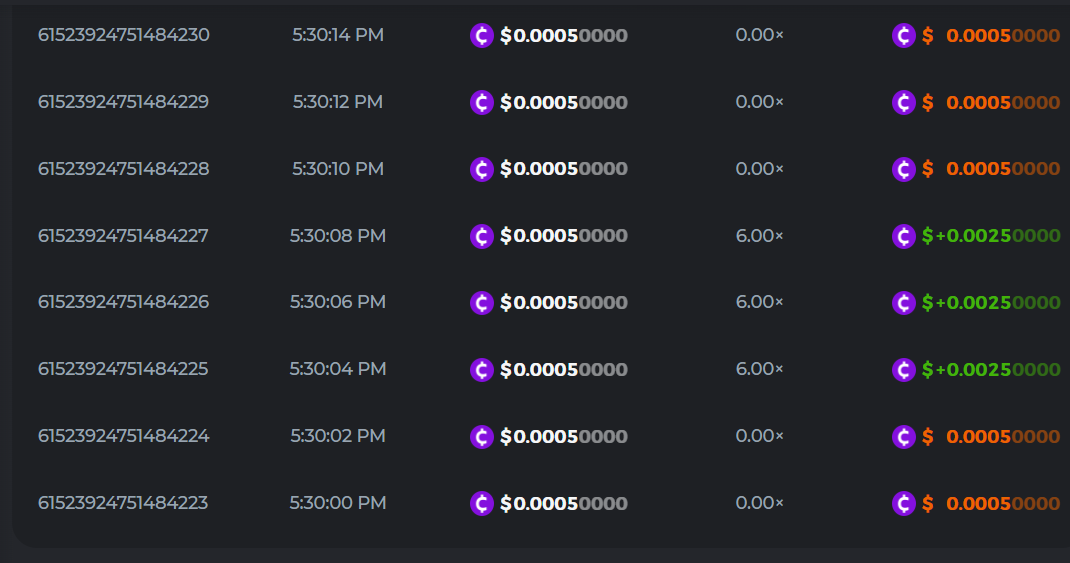Select bet ID 61523924751484228
1070x563 pixels.
(124, 169)
